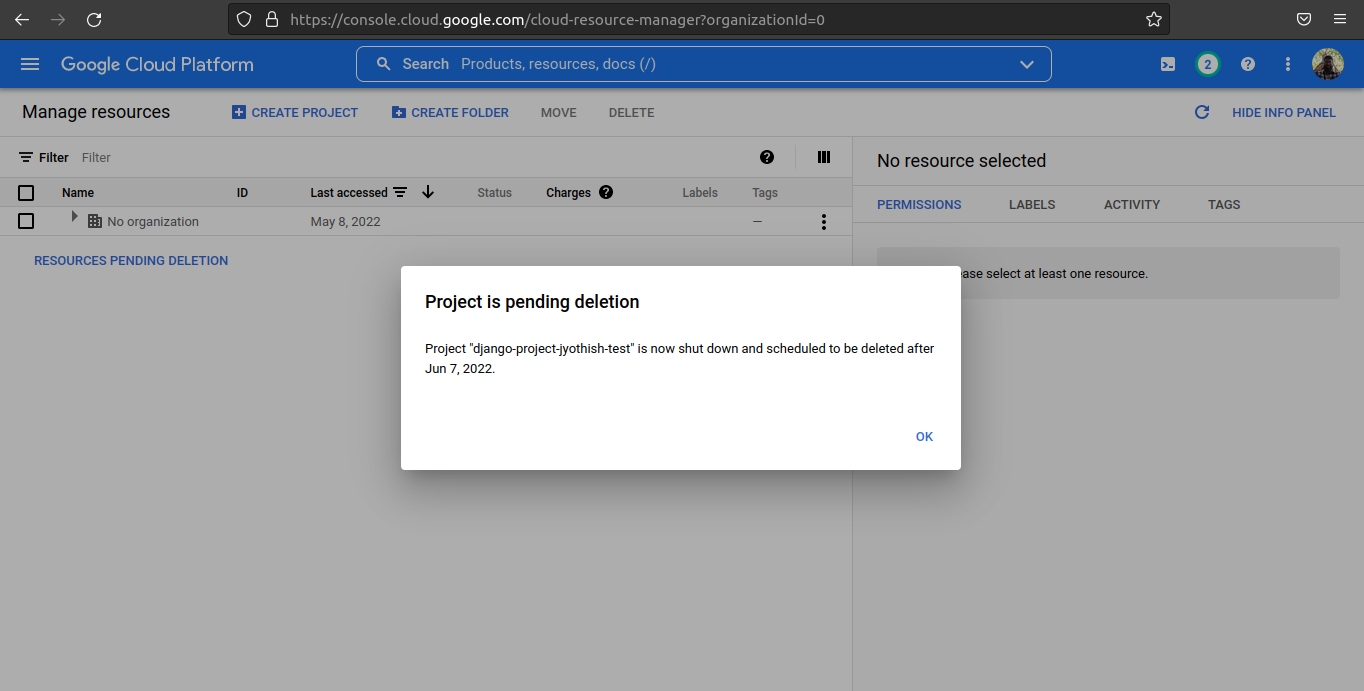Open the main navigation hamburger menu
The image size is (1364, 691).
pos(30,64)
